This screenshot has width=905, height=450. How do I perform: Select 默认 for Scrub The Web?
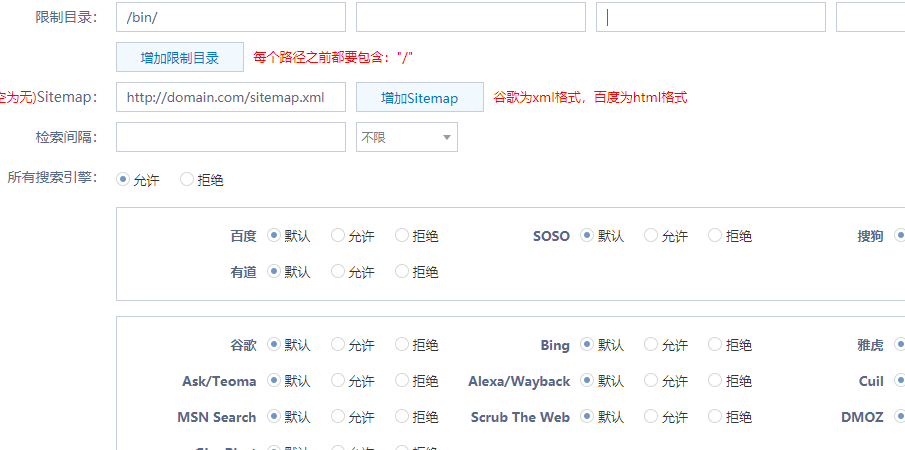[587, 417]
